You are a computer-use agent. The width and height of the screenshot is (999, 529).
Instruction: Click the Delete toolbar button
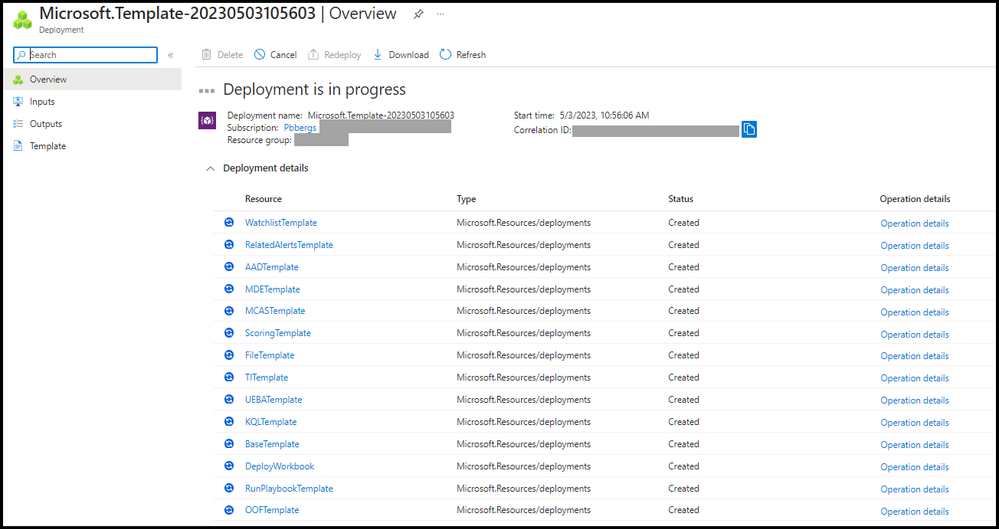(222, 55)
